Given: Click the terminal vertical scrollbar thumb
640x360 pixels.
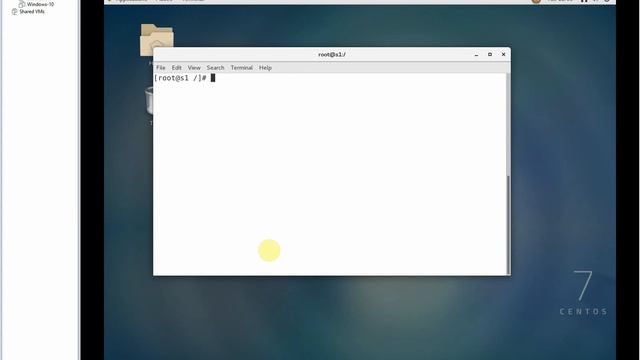Looking at the screenshot, I should point(508,224).
